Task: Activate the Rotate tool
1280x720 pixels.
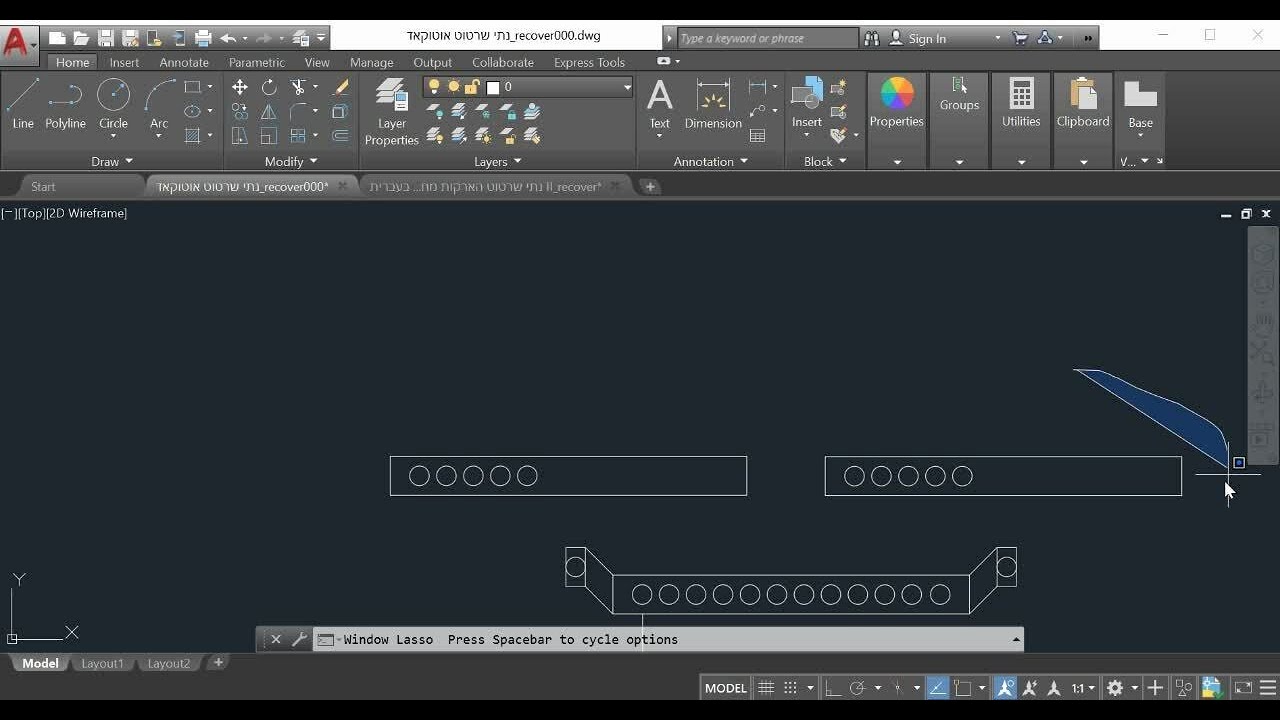Action: pyautogui.click(x=269, y=88)
